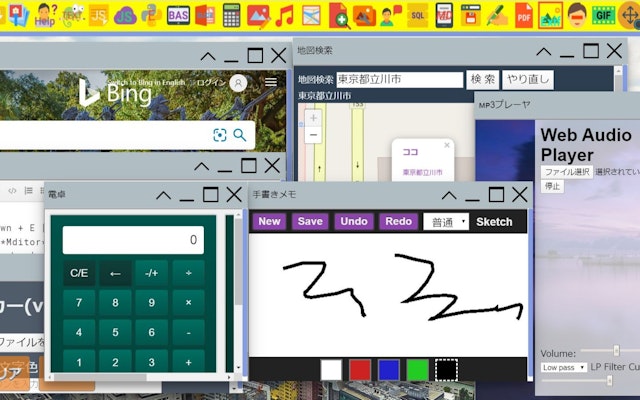Click the Help icon in toolbar

[44, 15]
